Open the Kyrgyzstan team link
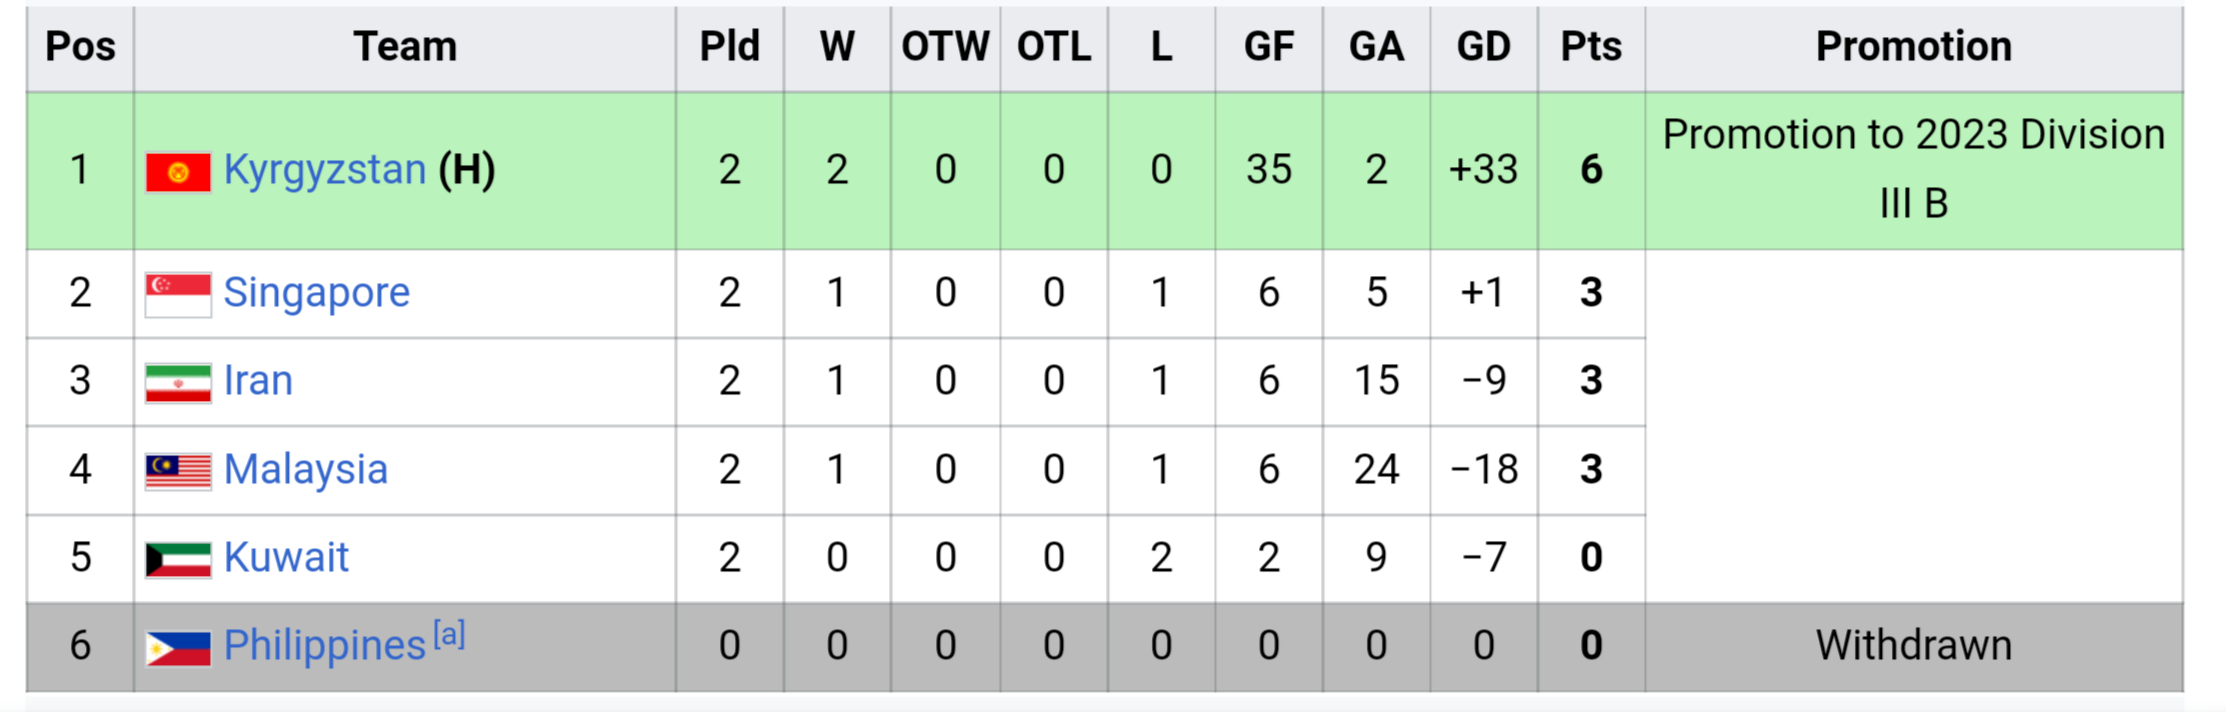 coord(325,170)
